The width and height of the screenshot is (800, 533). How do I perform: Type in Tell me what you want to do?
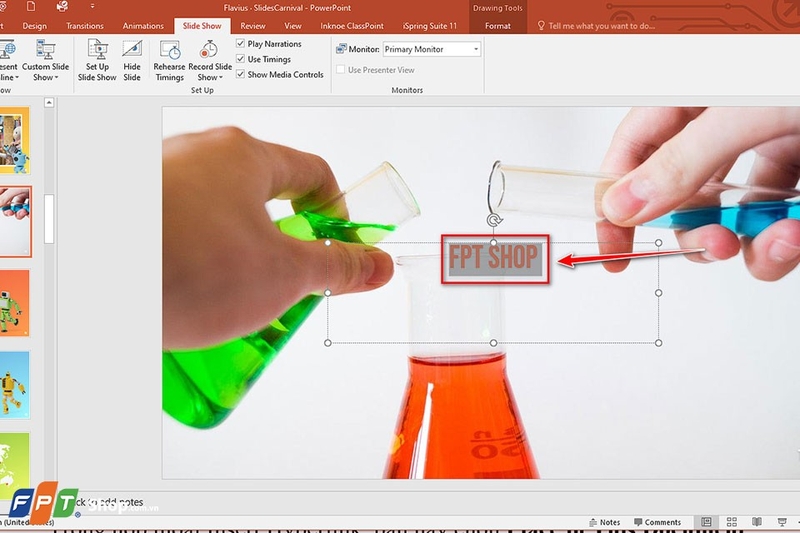(602, 26)
